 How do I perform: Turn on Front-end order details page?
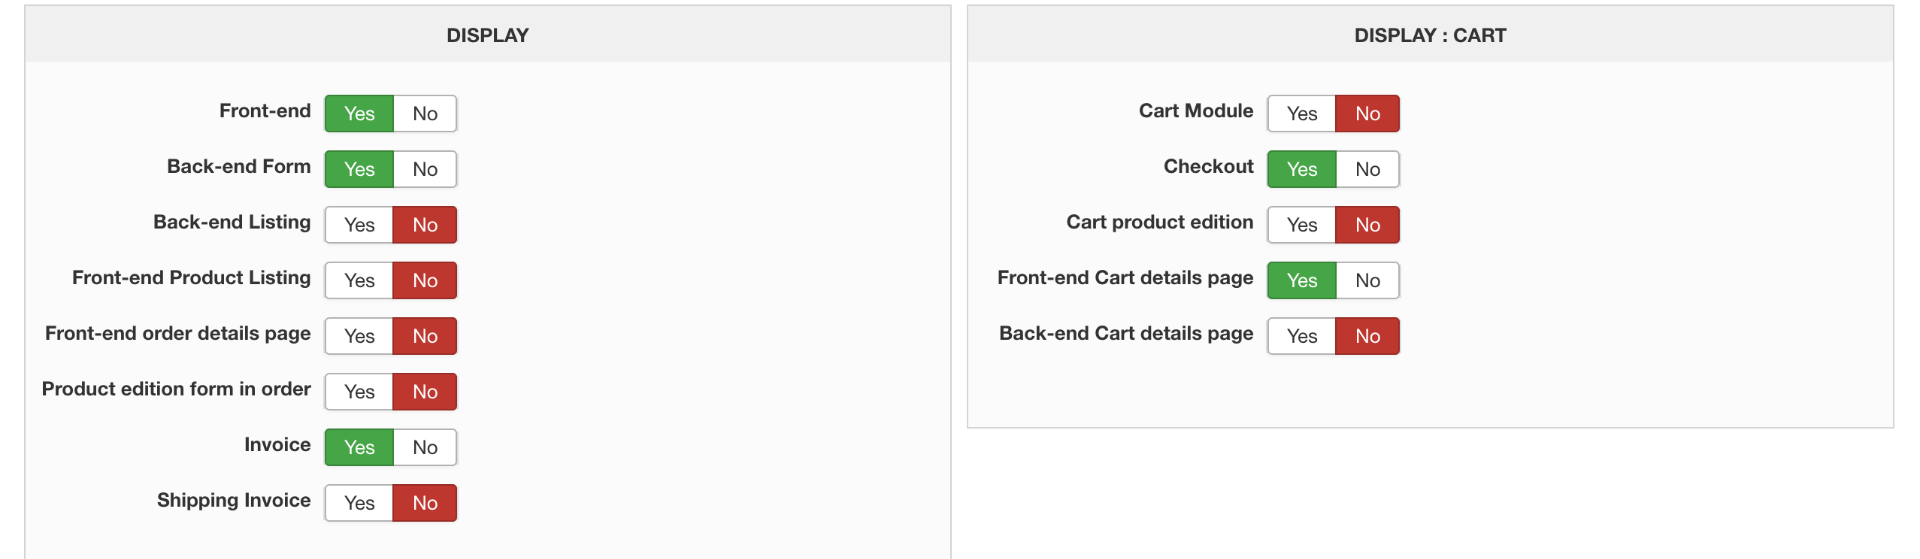click(359, 336)
